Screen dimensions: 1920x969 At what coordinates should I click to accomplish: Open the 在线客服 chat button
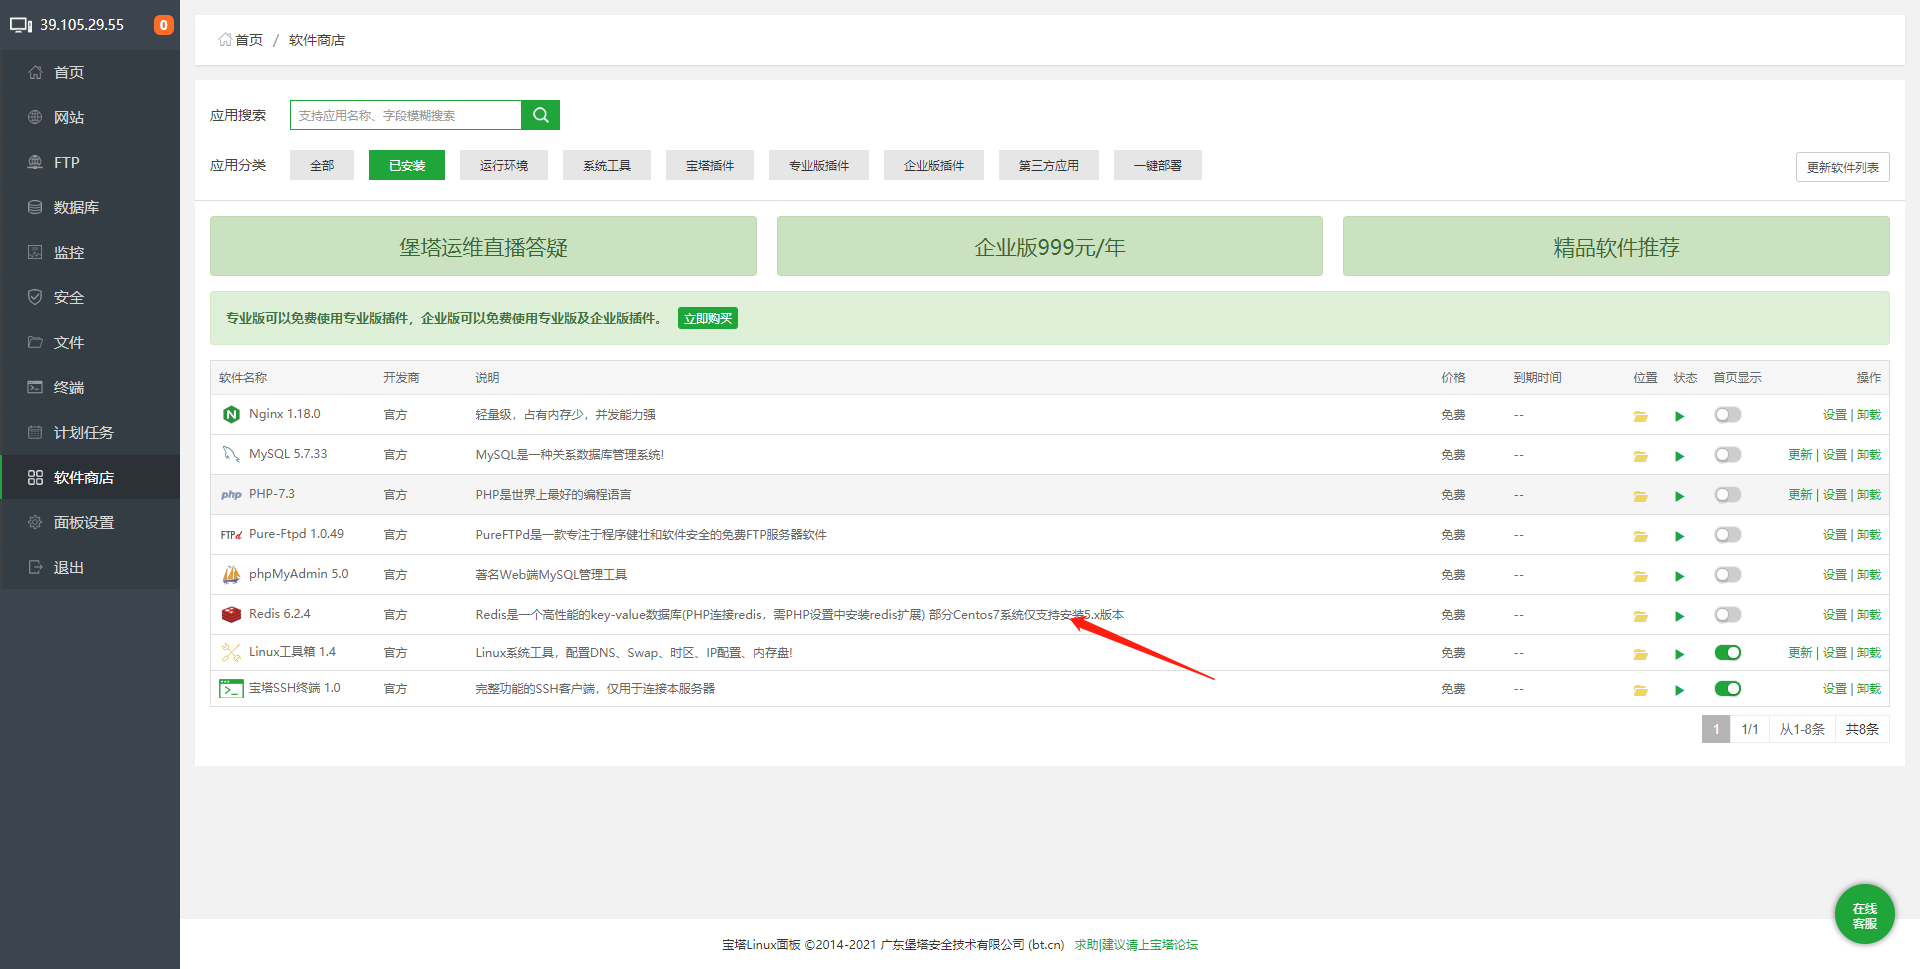tap(1865, 914)
